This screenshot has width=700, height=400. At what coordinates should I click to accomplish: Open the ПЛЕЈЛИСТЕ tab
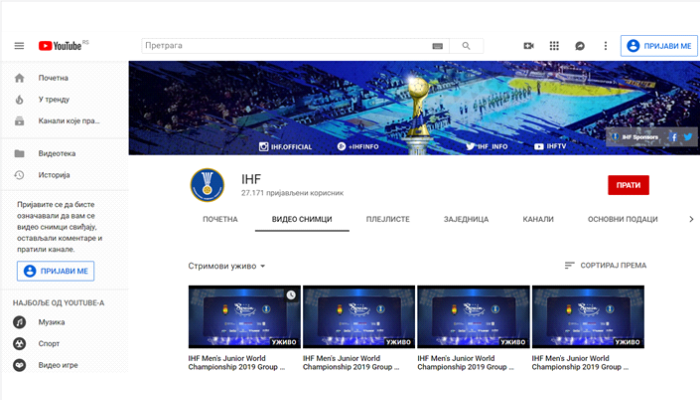(x=388, y=219)
